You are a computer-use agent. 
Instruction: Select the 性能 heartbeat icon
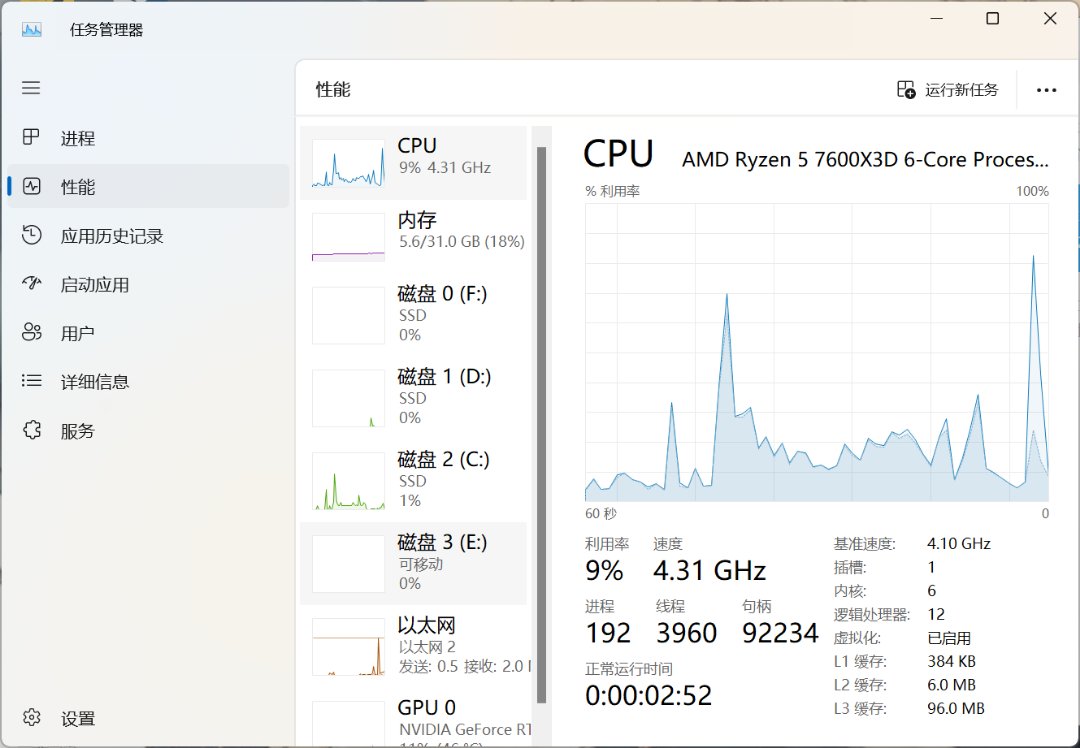(32, 186)
